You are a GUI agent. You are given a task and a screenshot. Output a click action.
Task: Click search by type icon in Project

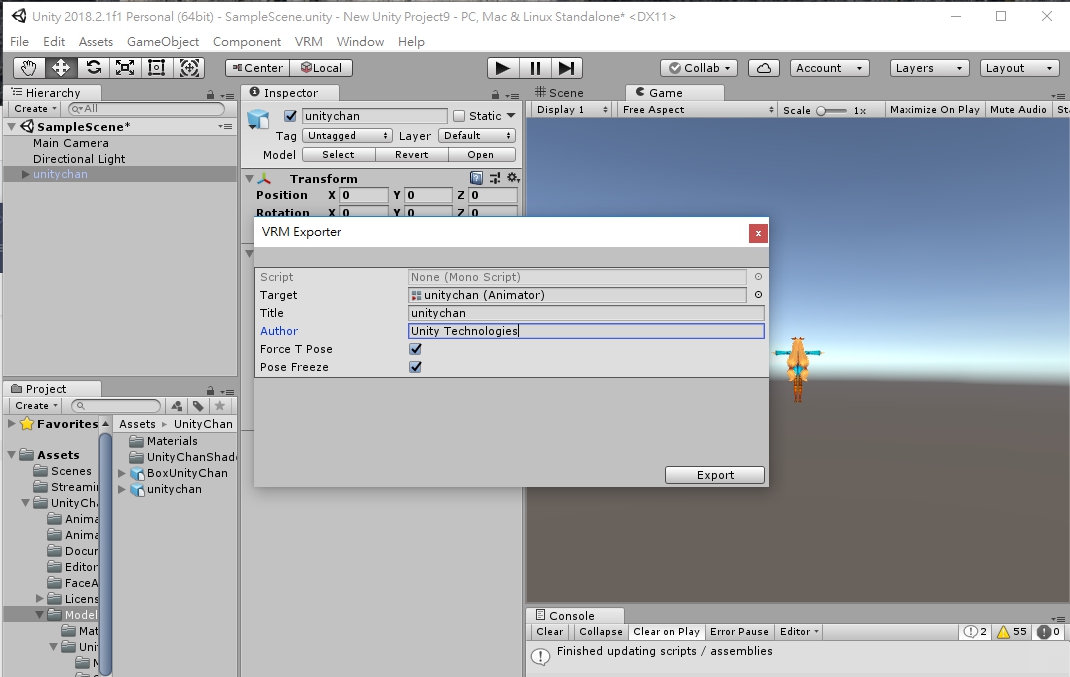(x=177, y=406)
